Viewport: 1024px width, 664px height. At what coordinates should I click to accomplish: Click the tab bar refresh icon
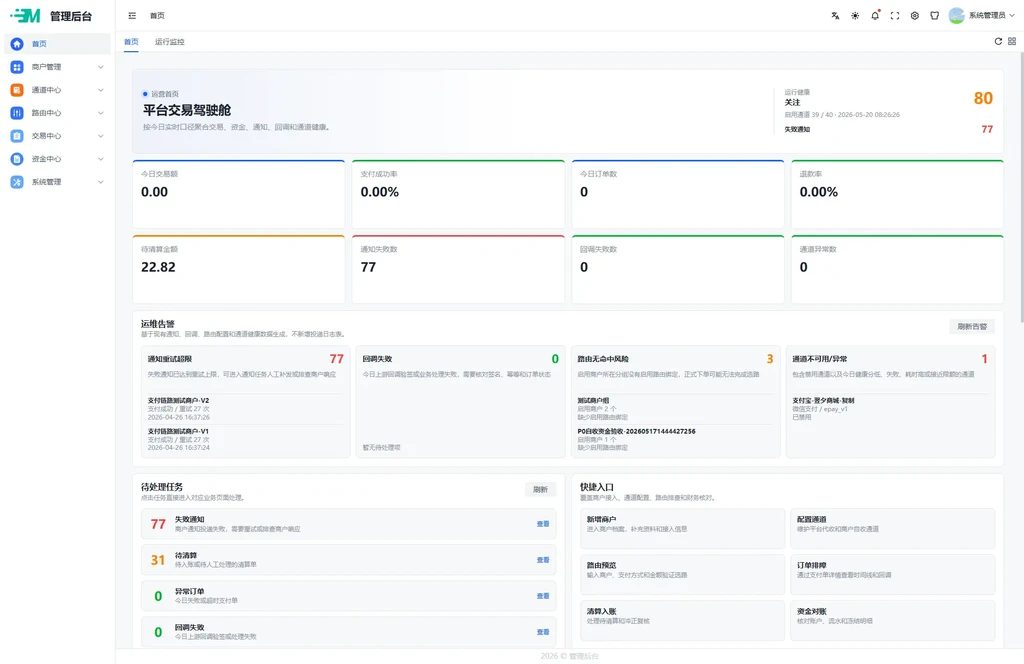[x=998, y=41]
